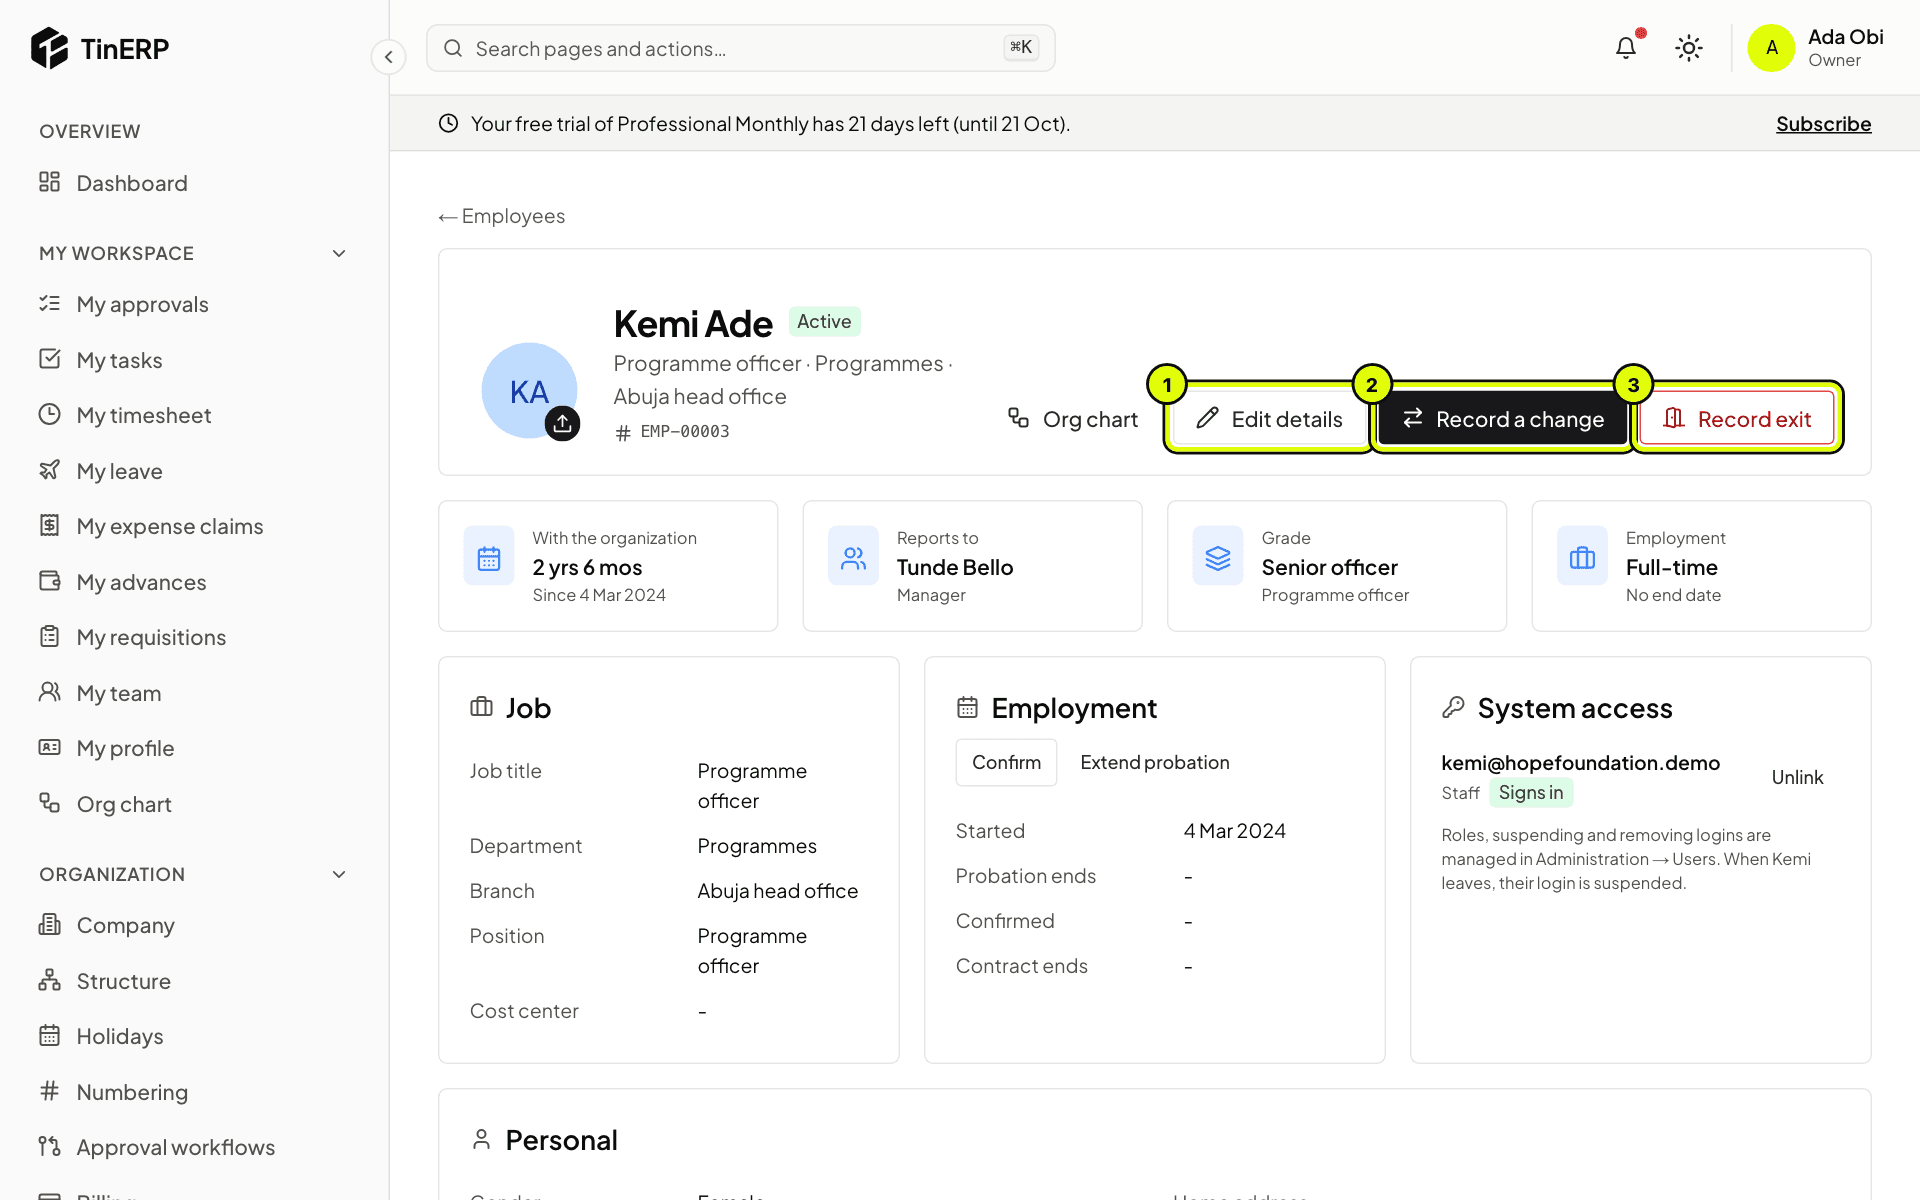This screenshot has height=1200, width=1920.
Task: Collapse the My Workspace section
Action: [339, 253]
